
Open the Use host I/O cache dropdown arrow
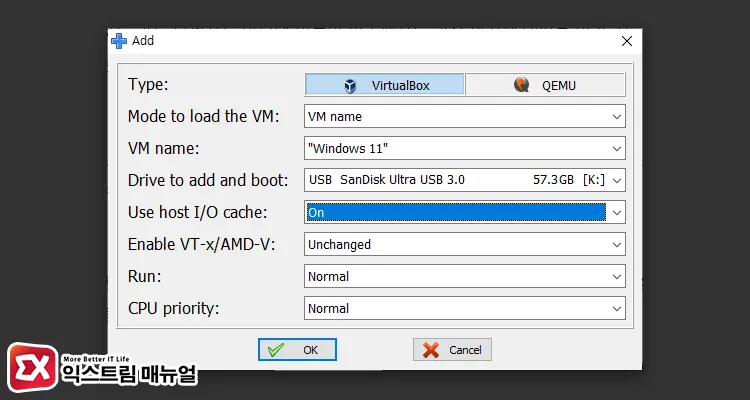(616, 212)
